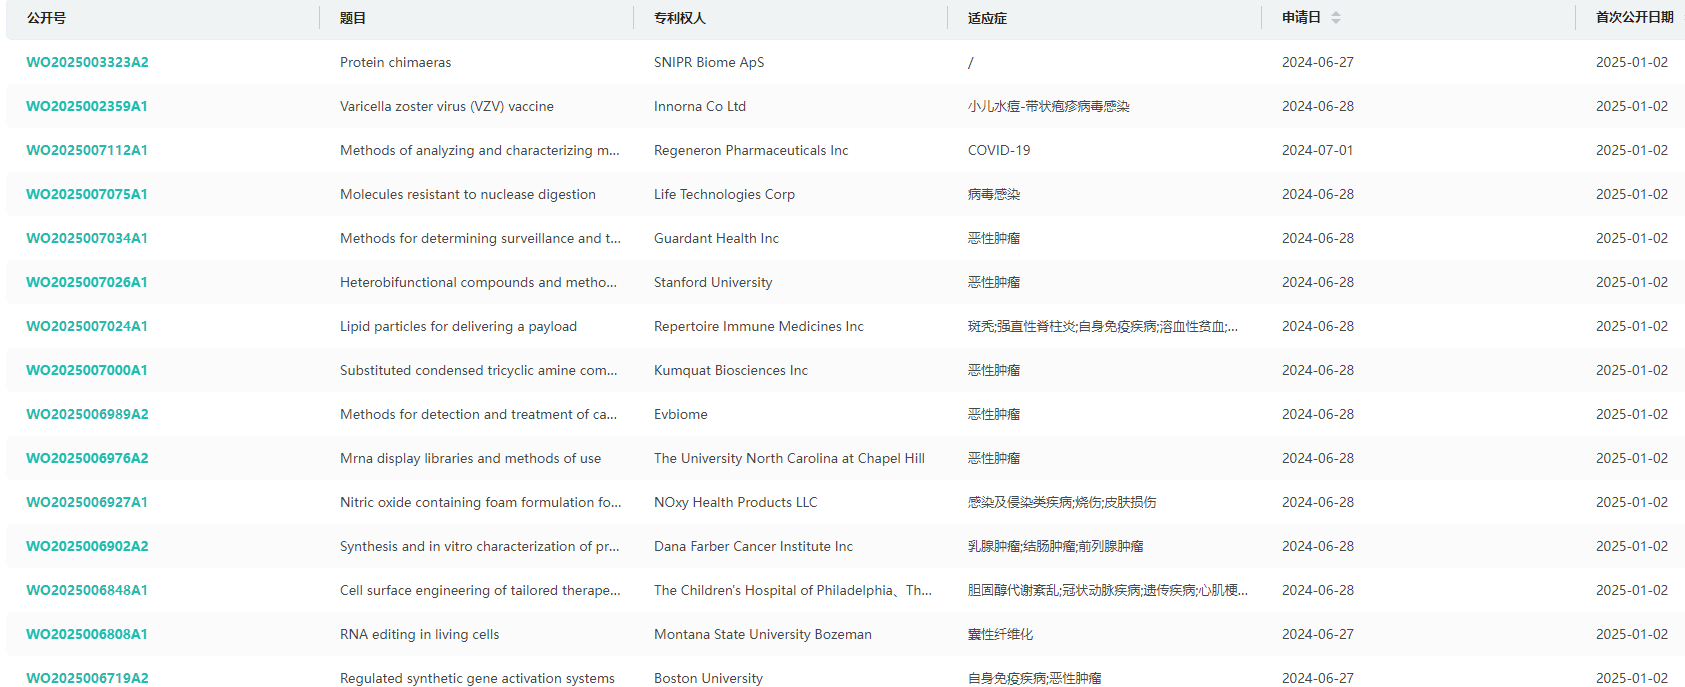
Task: Click patentee 'SNIPR Biome ApS'
Action: click(x=709, y=62)
